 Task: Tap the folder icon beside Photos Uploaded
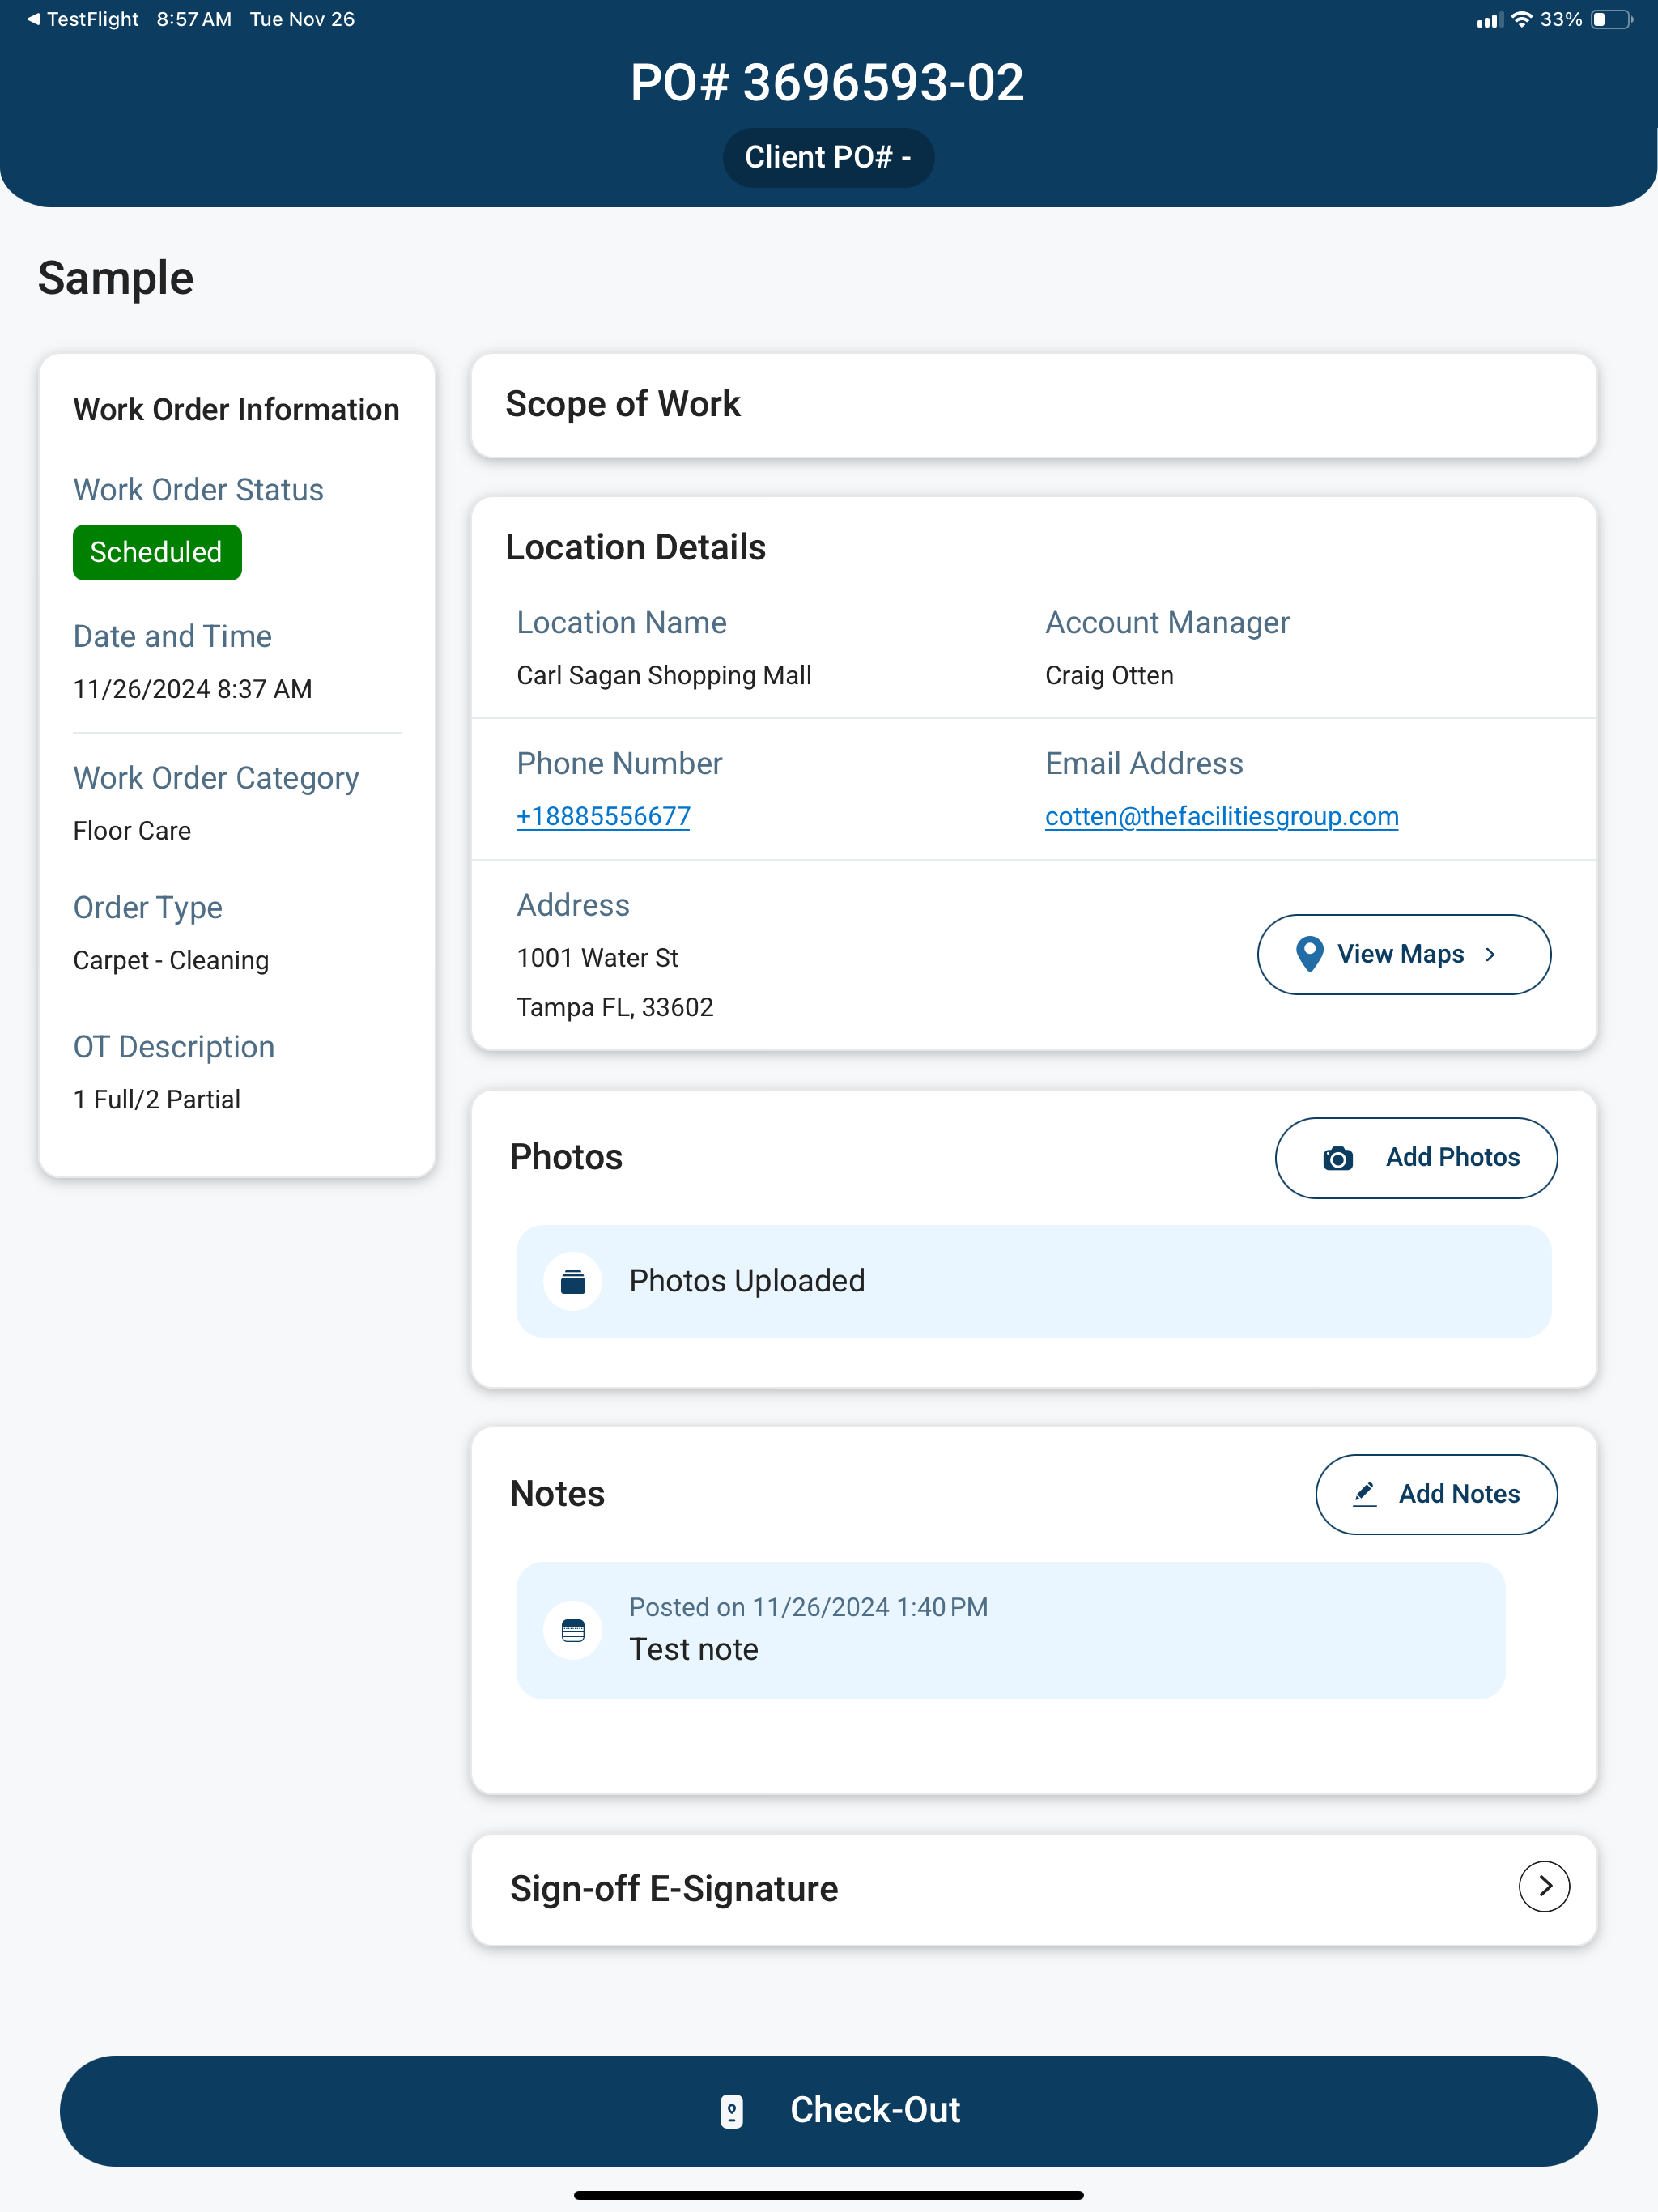click(573, 1281)
